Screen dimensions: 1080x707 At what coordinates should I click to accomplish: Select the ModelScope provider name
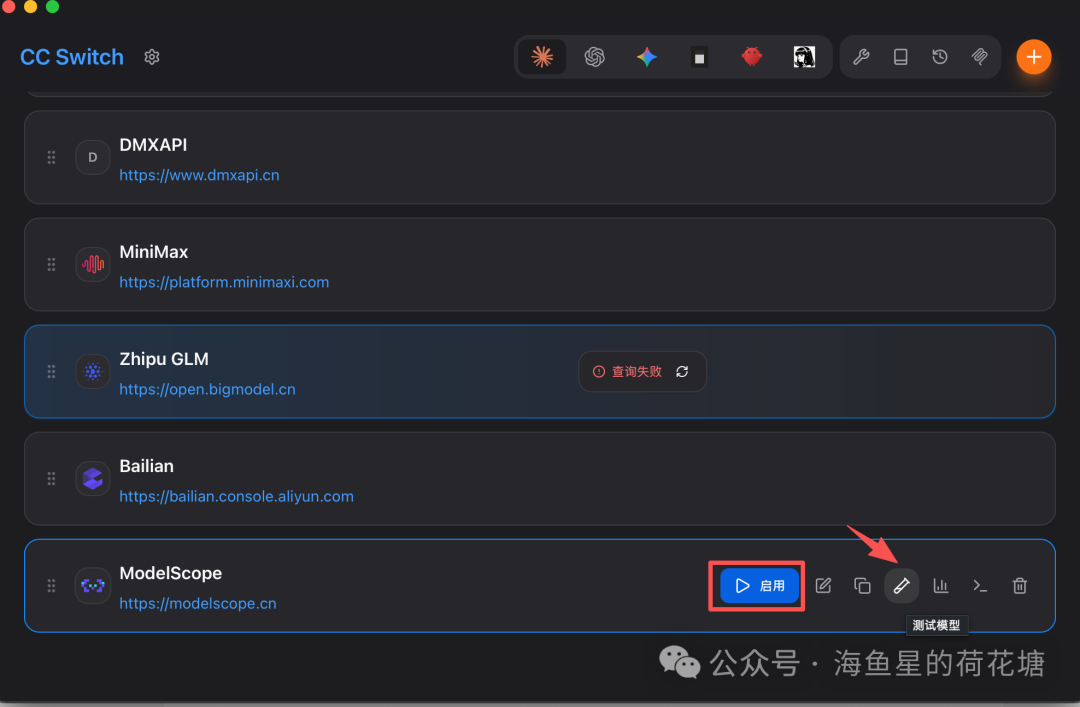tap(171, 573)
